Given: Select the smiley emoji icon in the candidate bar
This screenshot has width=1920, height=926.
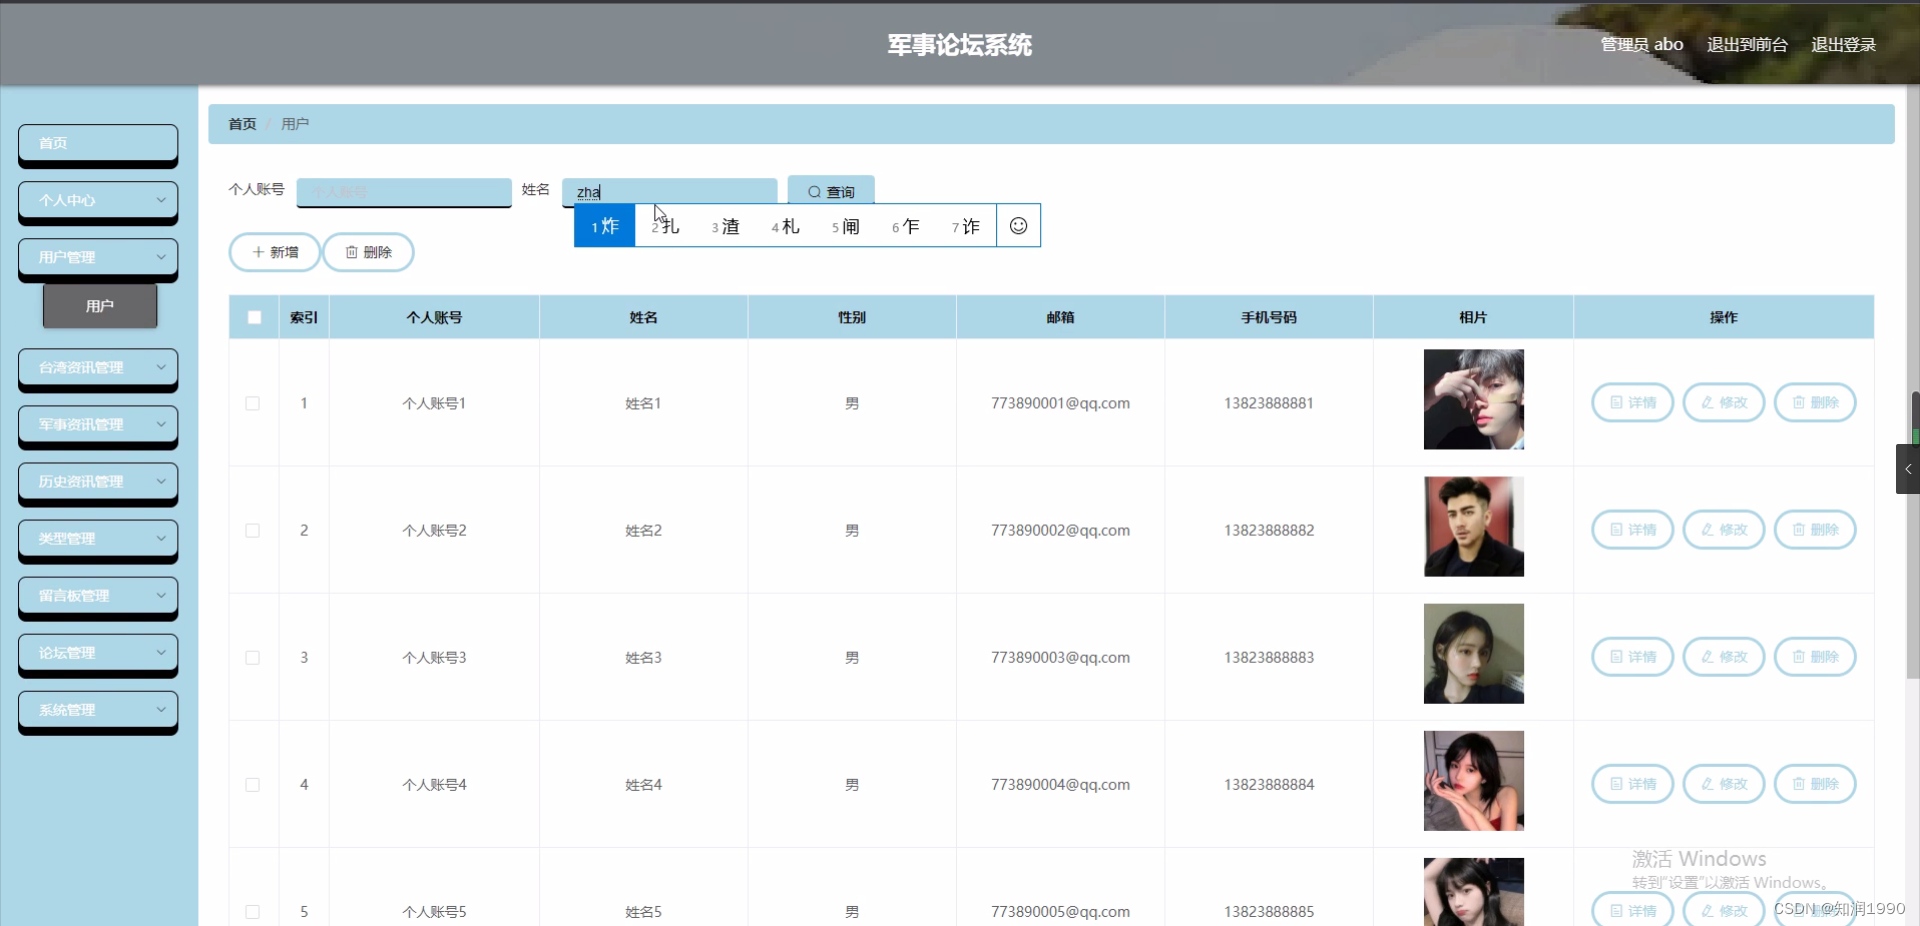Looking at the screenshot, I should [x=1018, y=226].
